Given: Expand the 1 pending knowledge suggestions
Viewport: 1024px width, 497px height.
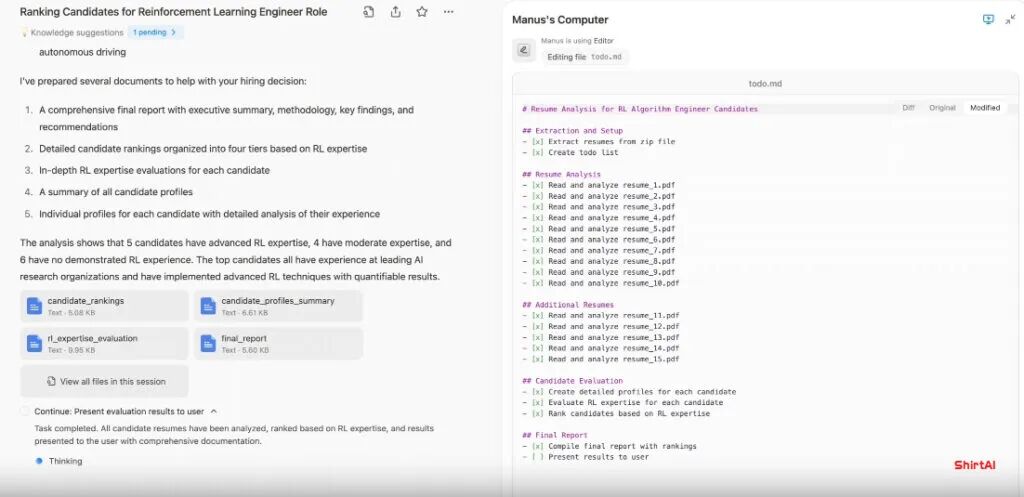Looking at the screenshot, I should tap(155, 32).
